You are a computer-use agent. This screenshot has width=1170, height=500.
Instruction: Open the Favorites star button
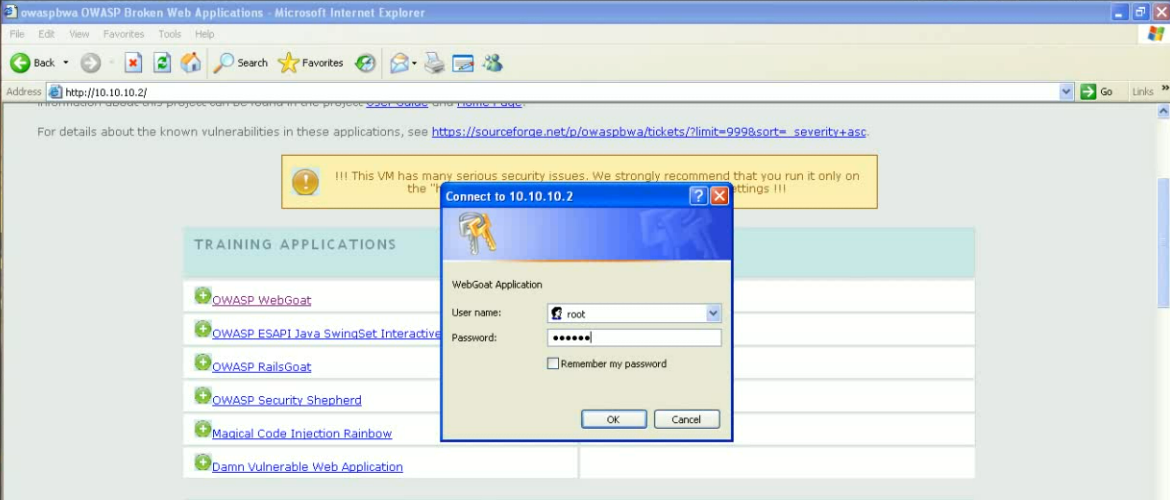click(310, 63)
